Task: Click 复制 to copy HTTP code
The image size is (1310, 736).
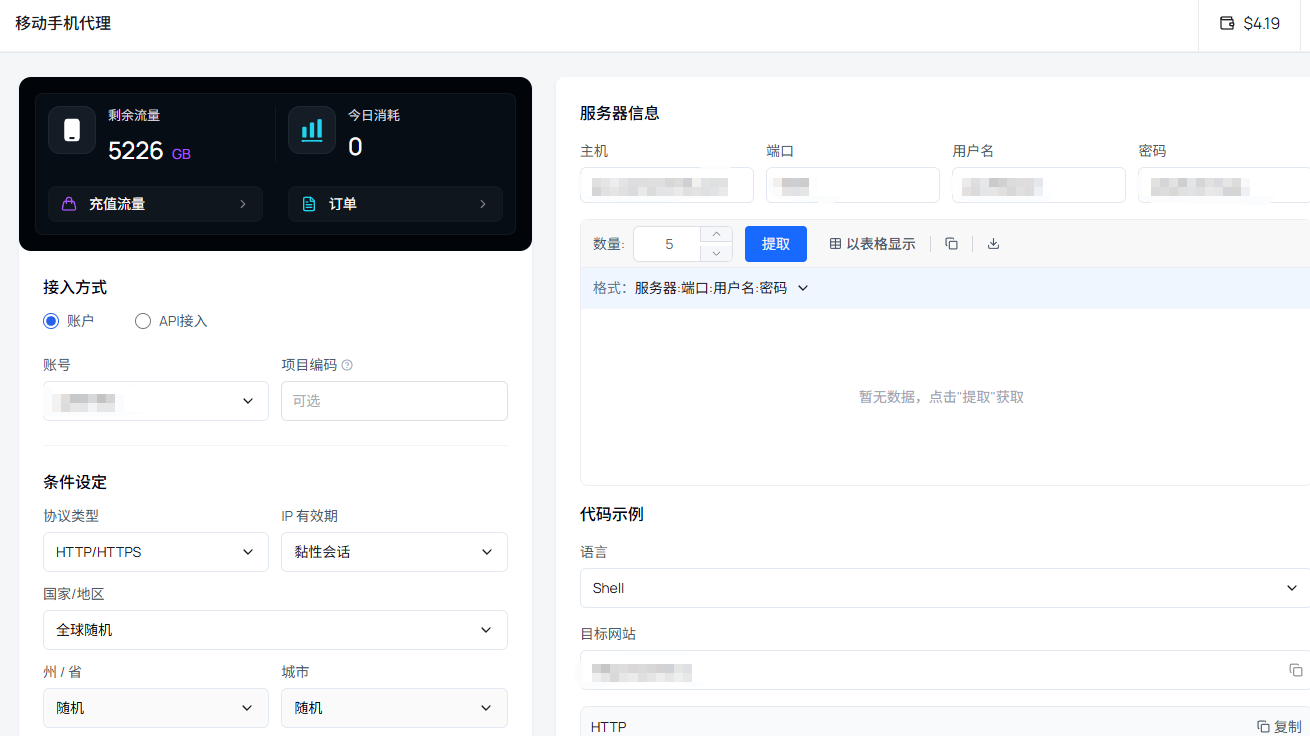Action: coord(1280,727)
